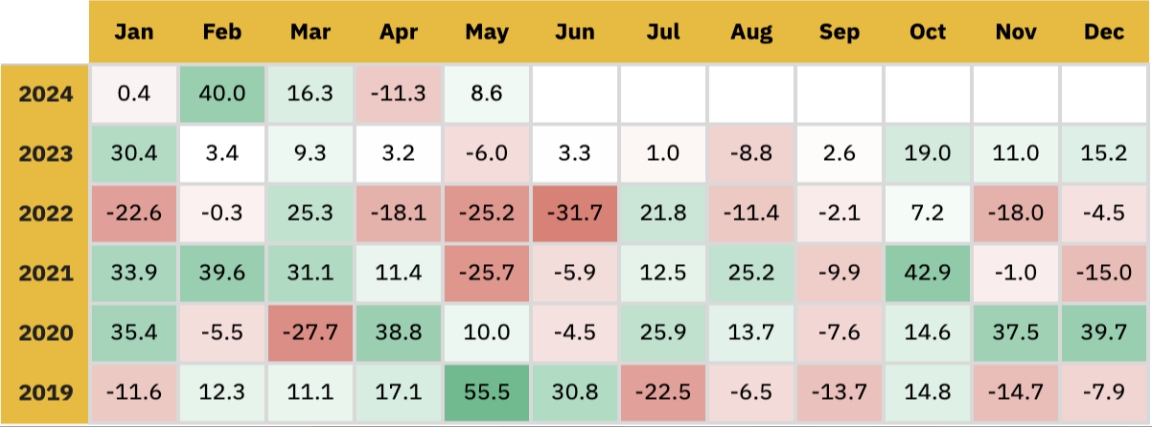The image size is (1152, 427).
Task: Select the 2022 row header
Action: (x=46, y=213)
